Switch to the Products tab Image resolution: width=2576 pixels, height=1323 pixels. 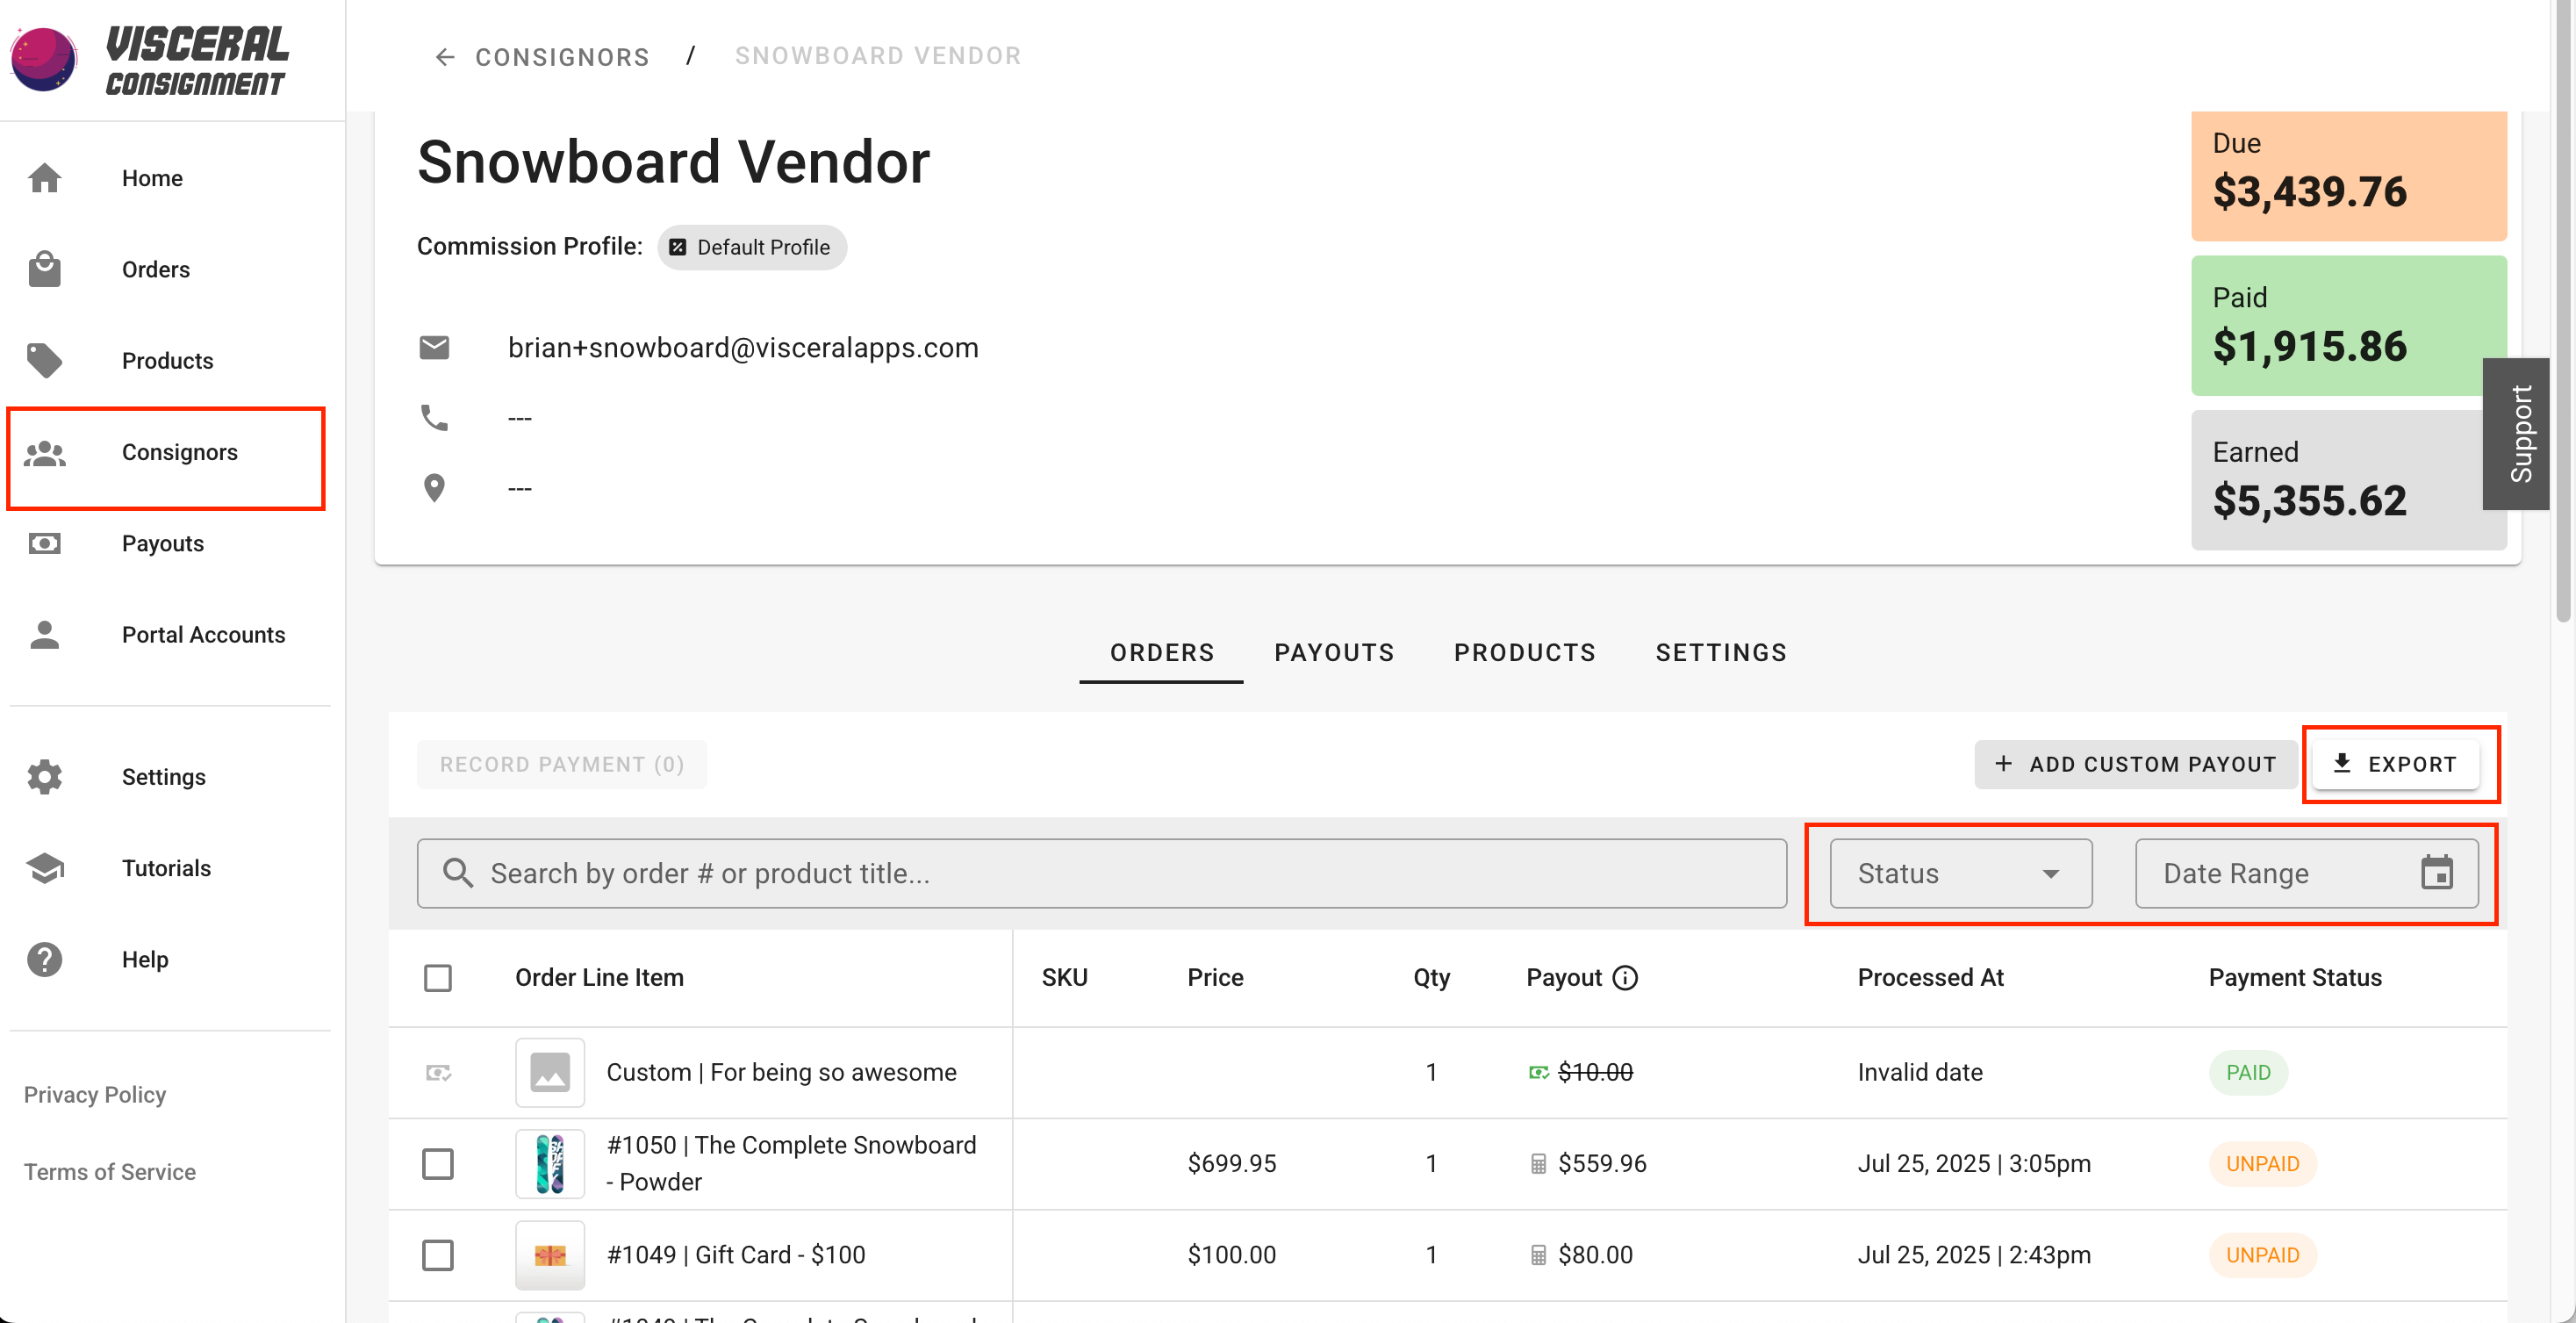tap(1524, 652)
